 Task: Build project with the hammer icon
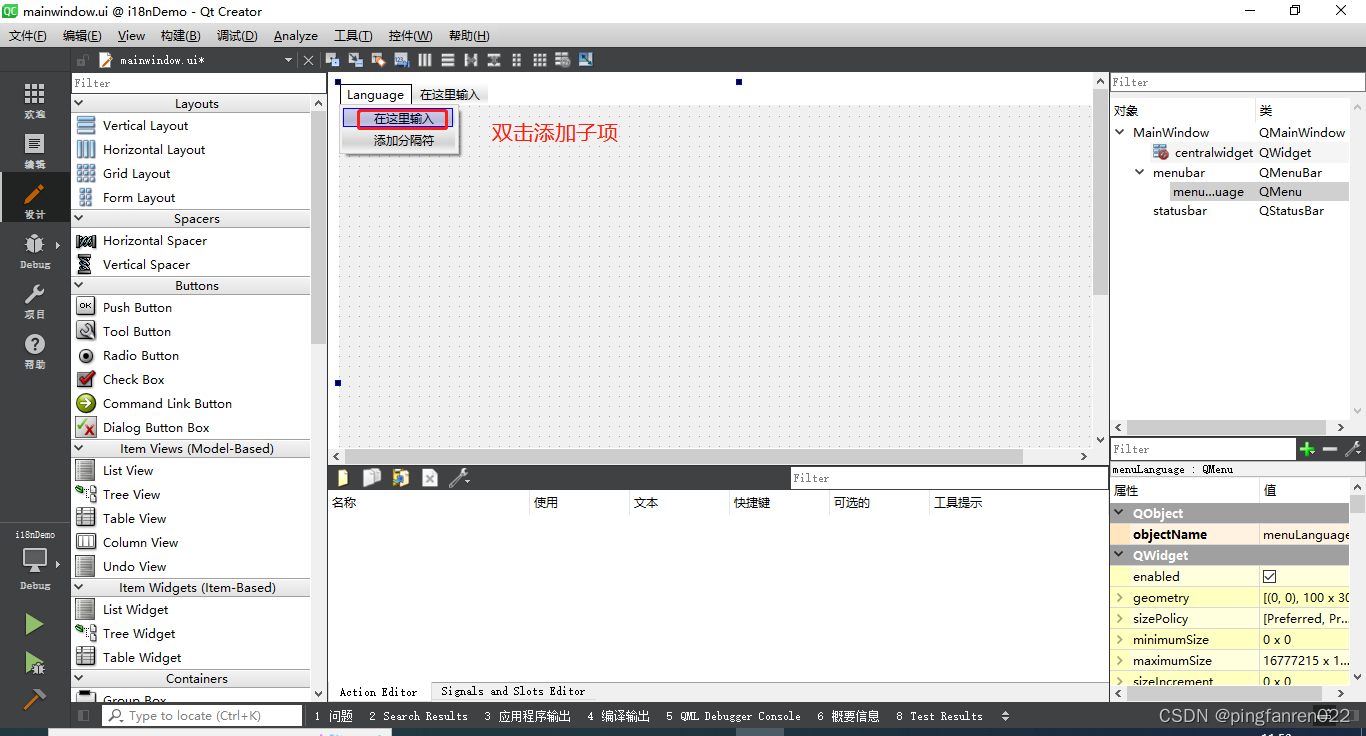pos(34,698)
